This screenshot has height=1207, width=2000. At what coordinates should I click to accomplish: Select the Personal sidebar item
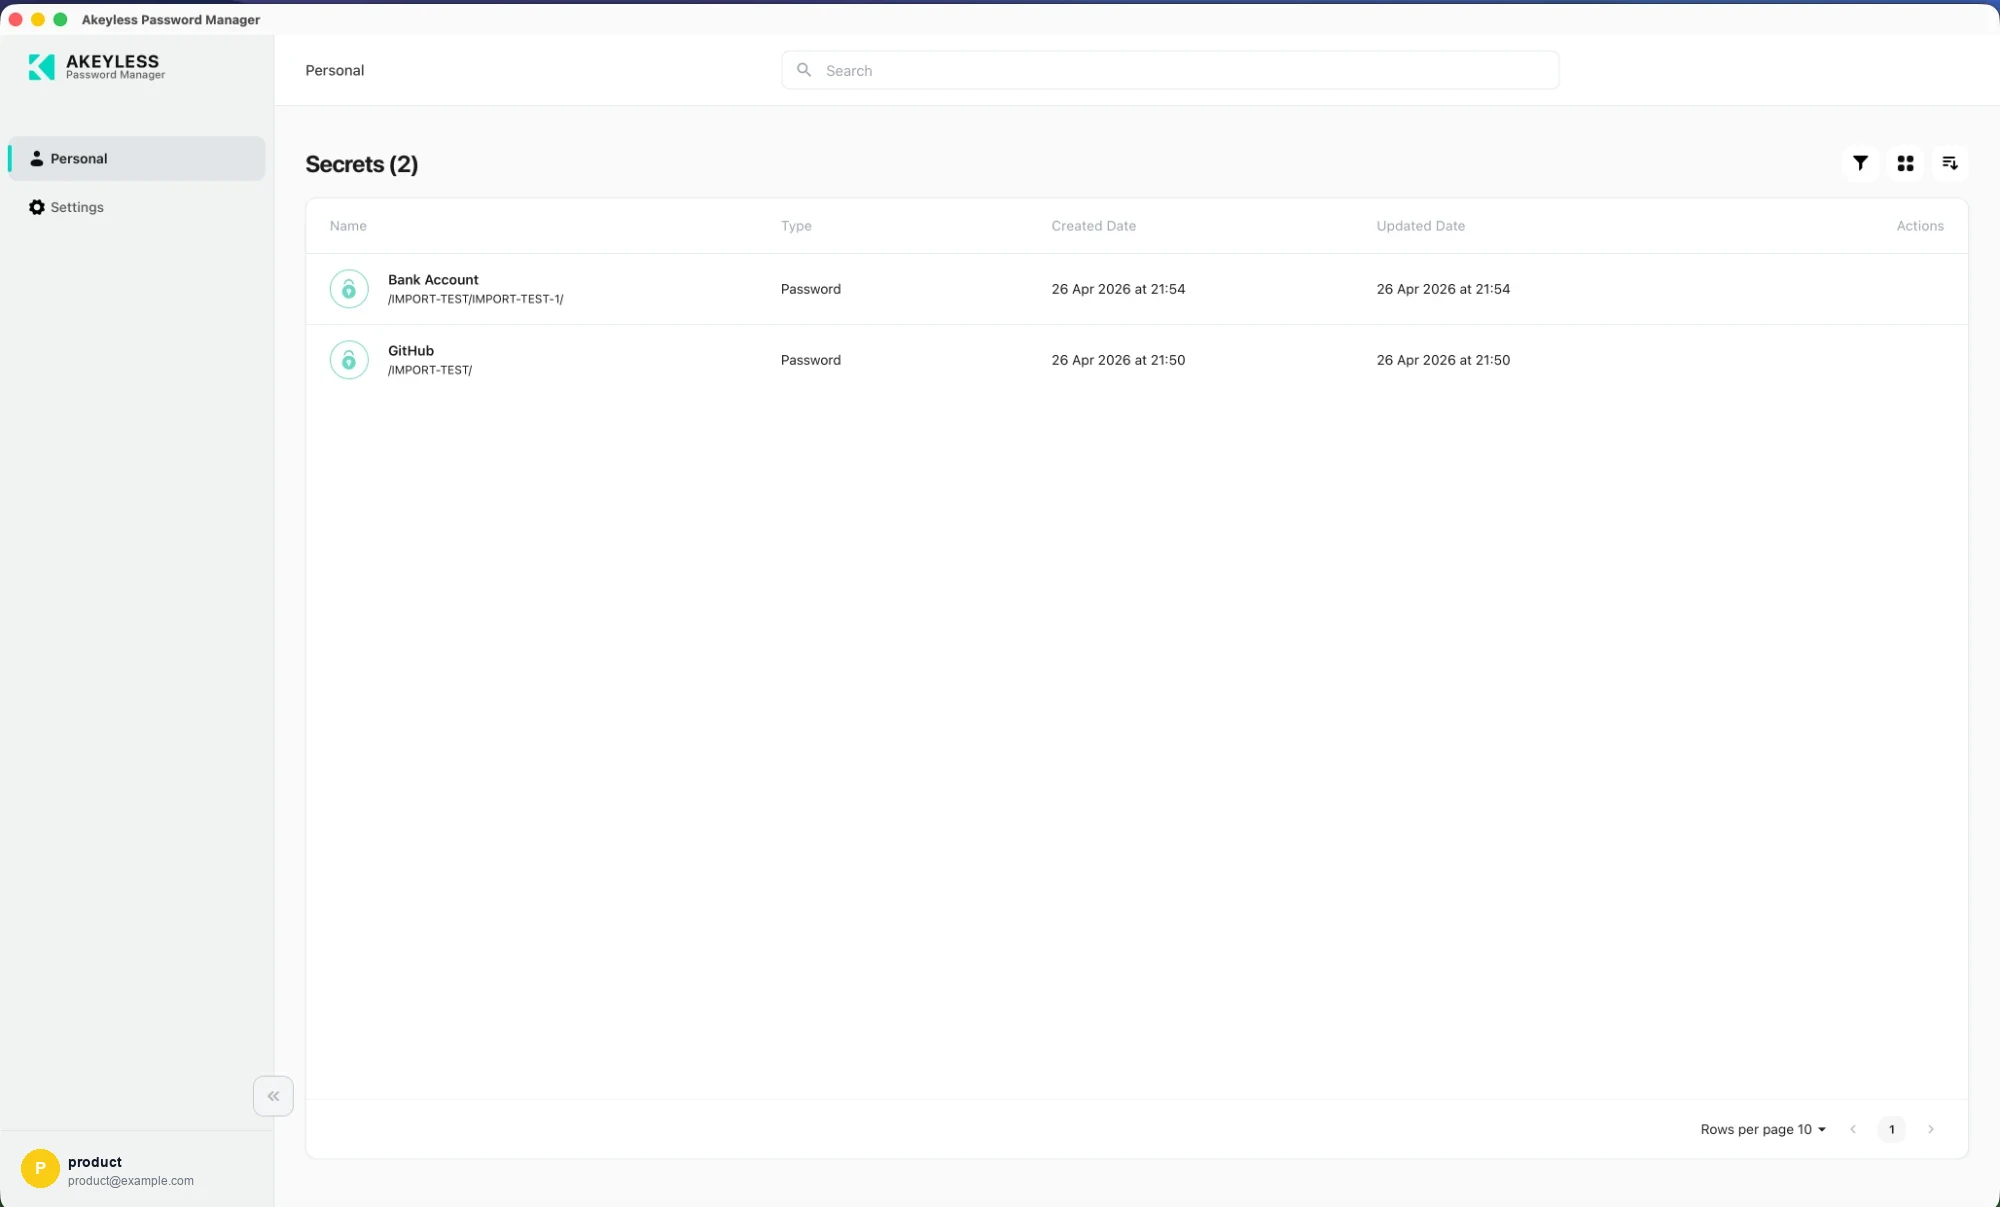[x=137, y=158]
